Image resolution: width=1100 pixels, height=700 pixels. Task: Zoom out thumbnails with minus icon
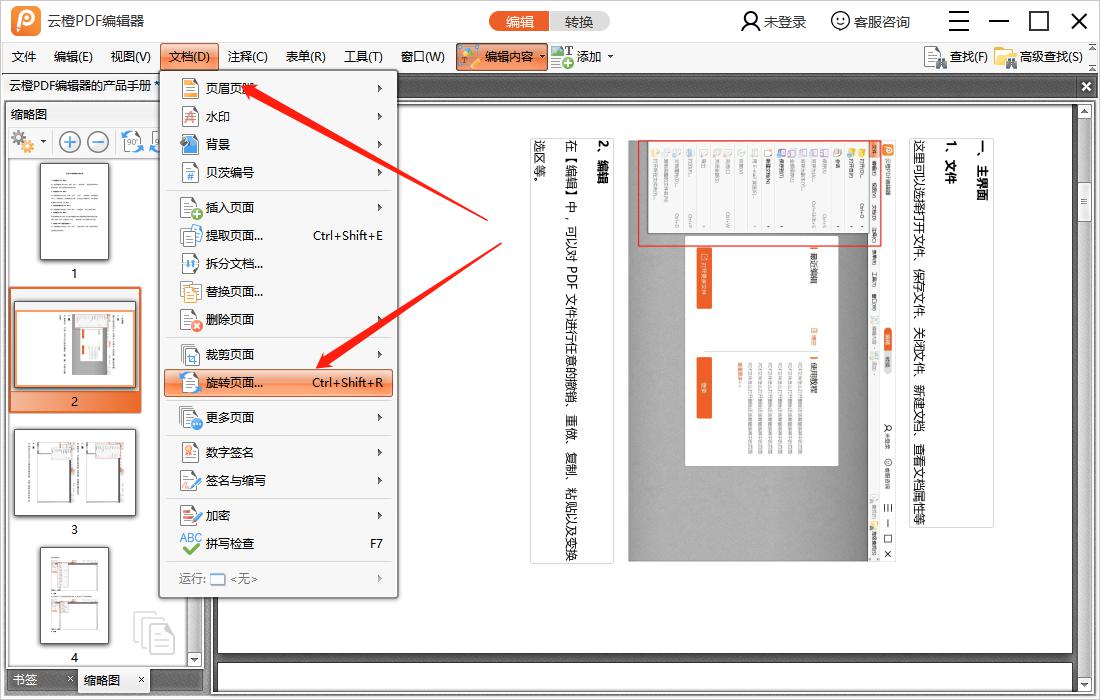coord(98,142)
